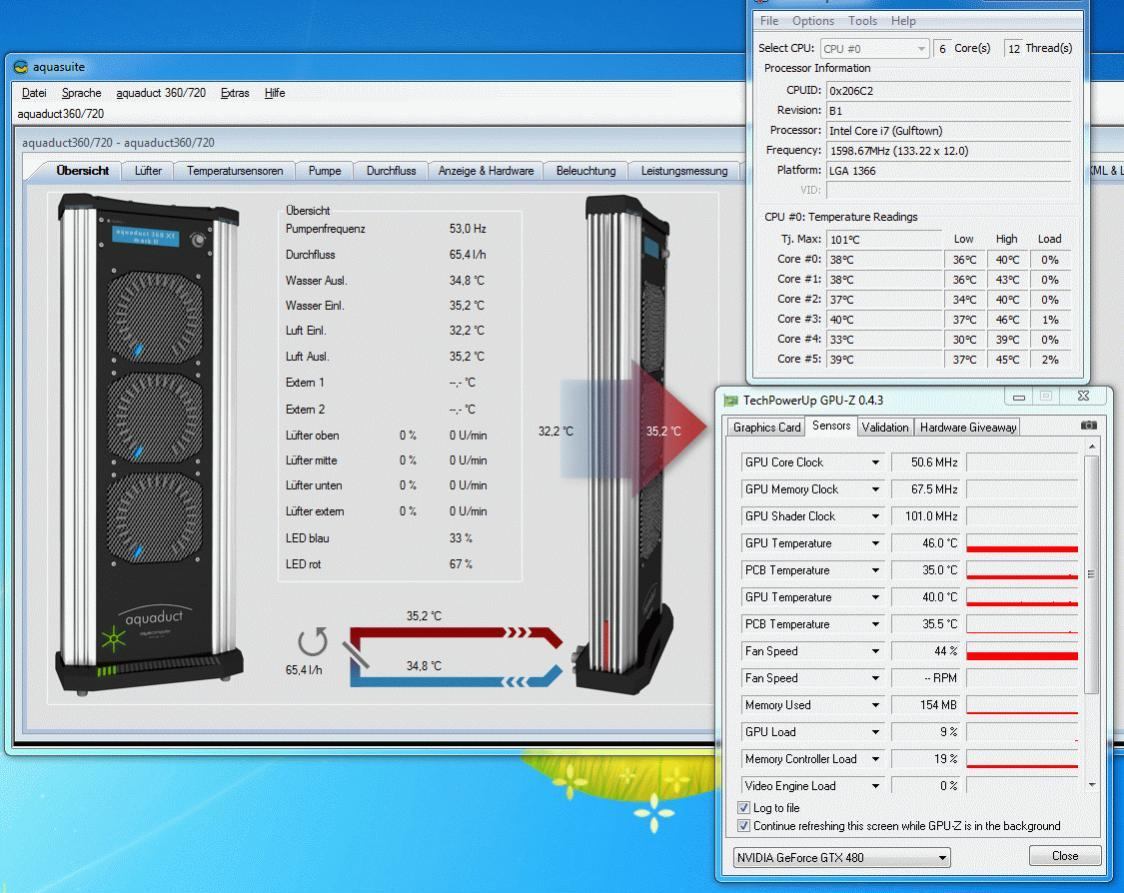Open the File menu in CPU monitor
The width and height of the screenshot is (1124, 893).
pos(769,21)
